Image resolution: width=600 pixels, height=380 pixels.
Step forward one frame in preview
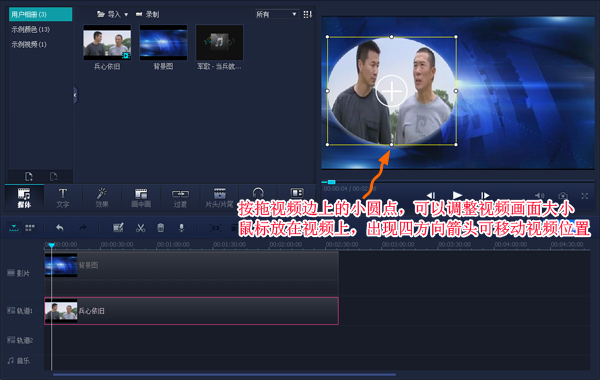(x=484, y=196)
